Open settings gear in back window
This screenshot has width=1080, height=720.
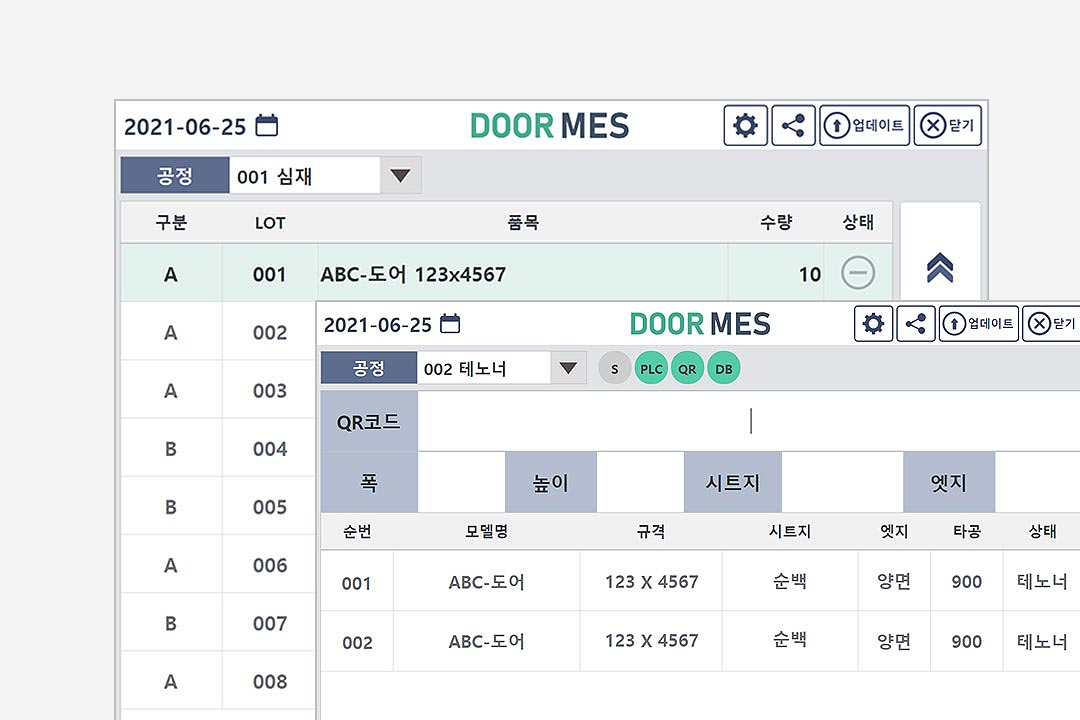(x=745, y=125)
